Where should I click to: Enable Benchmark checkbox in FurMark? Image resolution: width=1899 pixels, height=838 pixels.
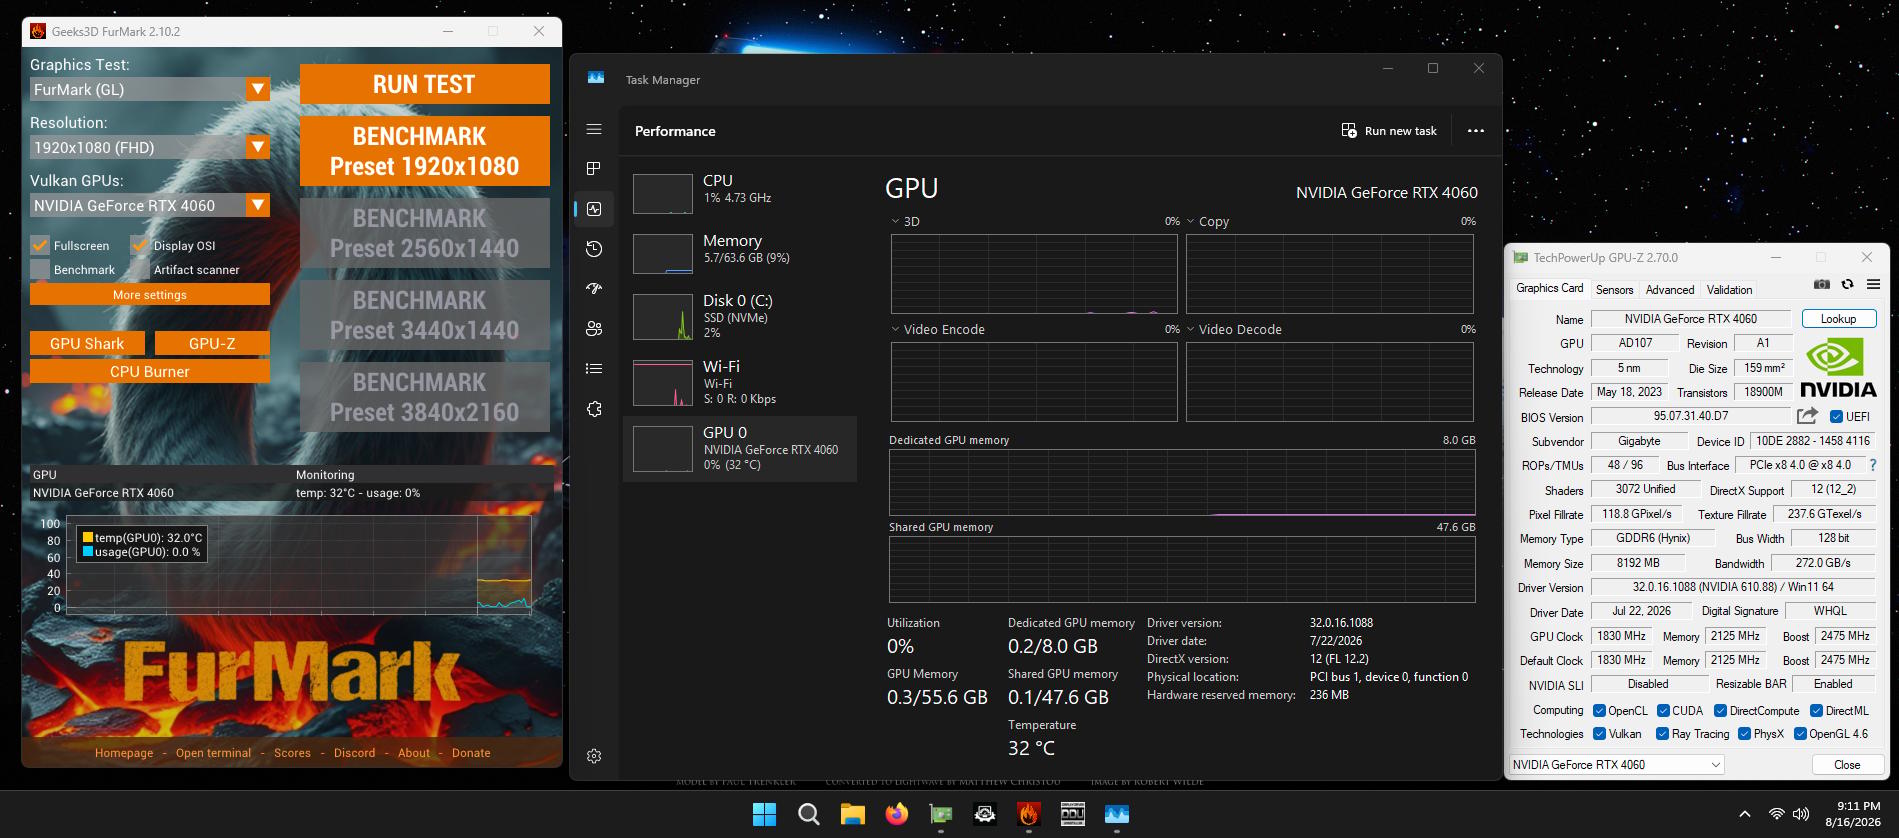pyautogui.click(x=40, y=269)
